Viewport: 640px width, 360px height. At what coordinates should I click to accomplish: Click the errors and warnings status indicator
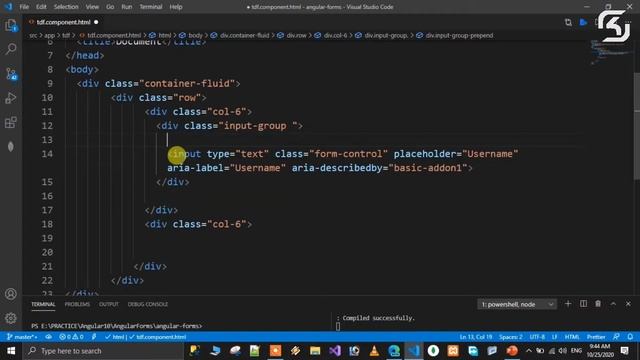[x=71, y=337]
